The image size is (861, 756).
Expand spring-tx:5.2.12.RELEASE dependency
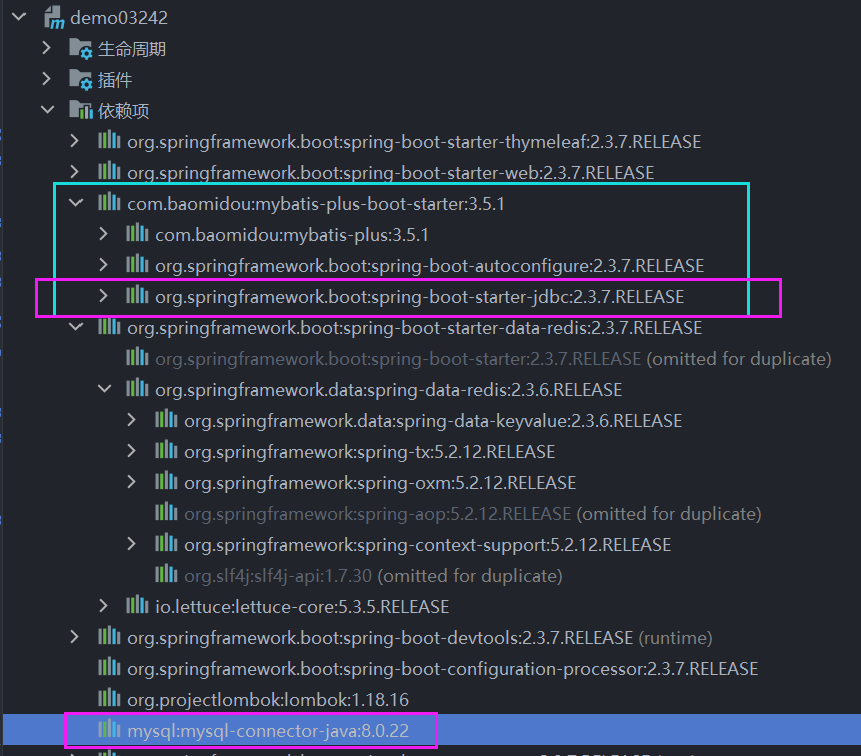(131, 451)
